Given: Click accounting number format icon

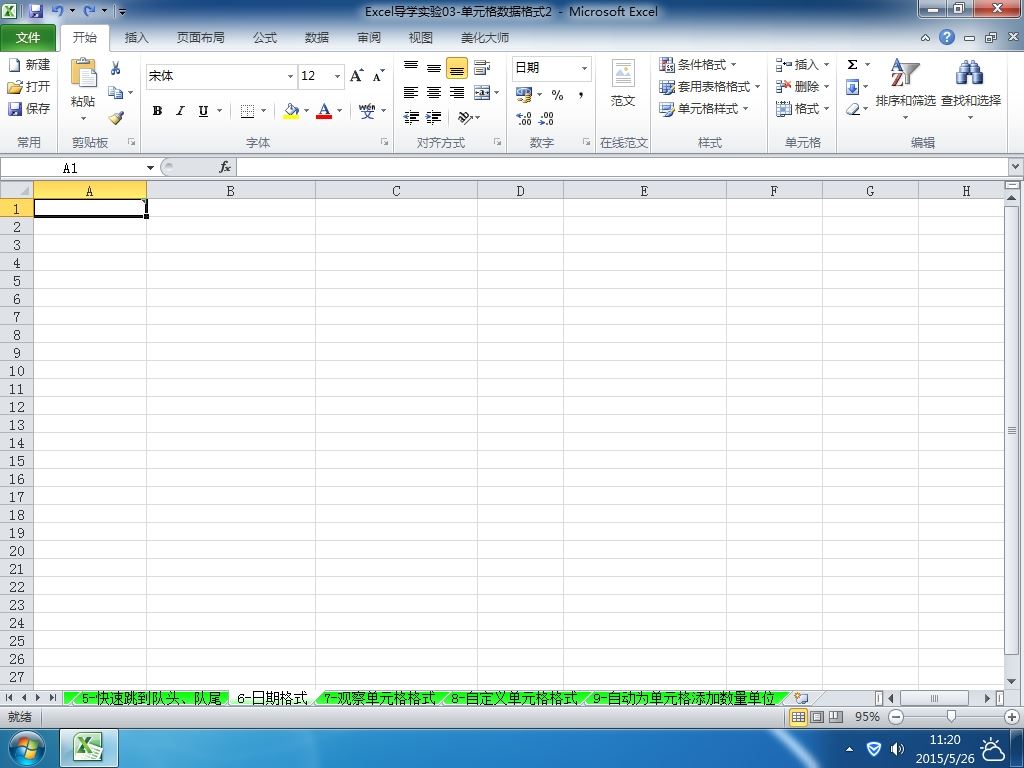Looking at the screenshot, I should [x=524, y=95].
